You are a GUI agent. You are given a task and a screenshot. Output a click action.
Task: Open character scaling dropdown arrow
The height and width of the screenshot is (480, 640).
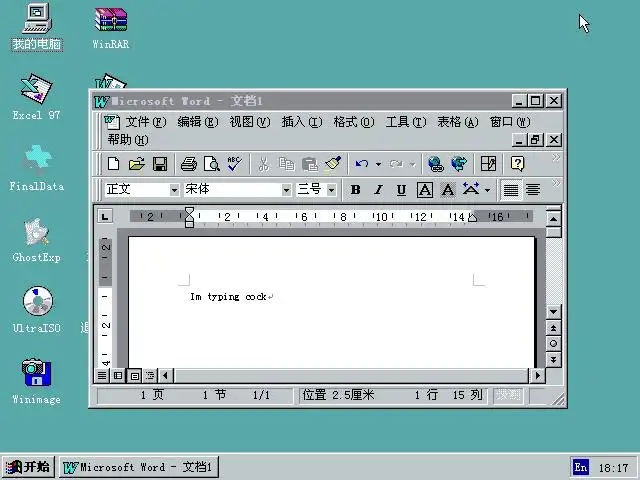(x=487, y=190)
